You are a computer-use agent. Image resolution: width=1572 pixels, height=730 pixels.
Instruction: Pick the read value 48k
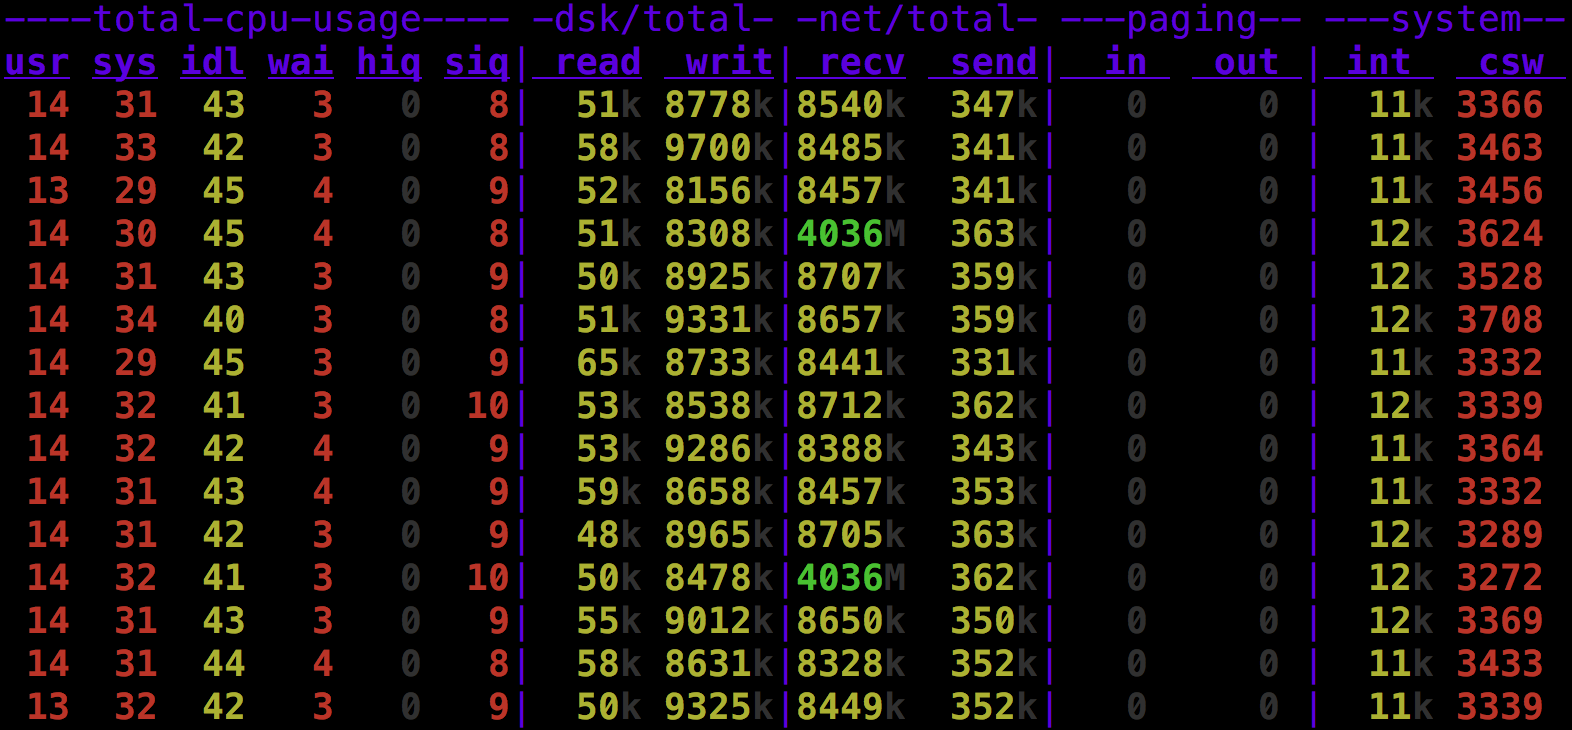pos(609,535)
